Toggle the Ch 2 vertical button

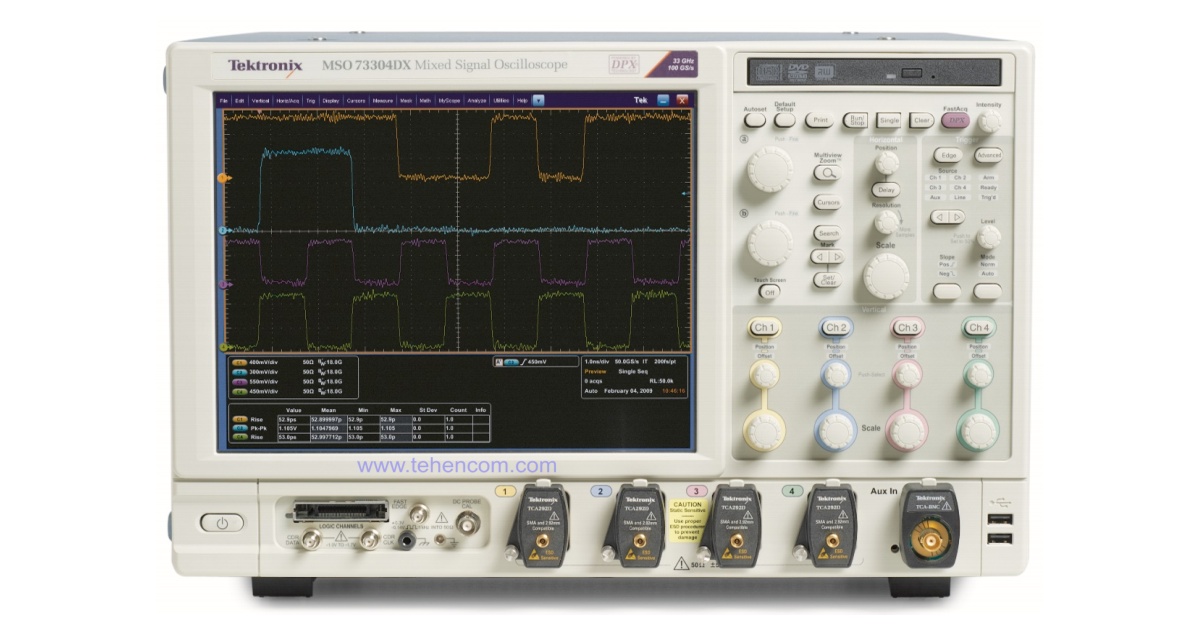pyautogui.click(x=836, y=328)
